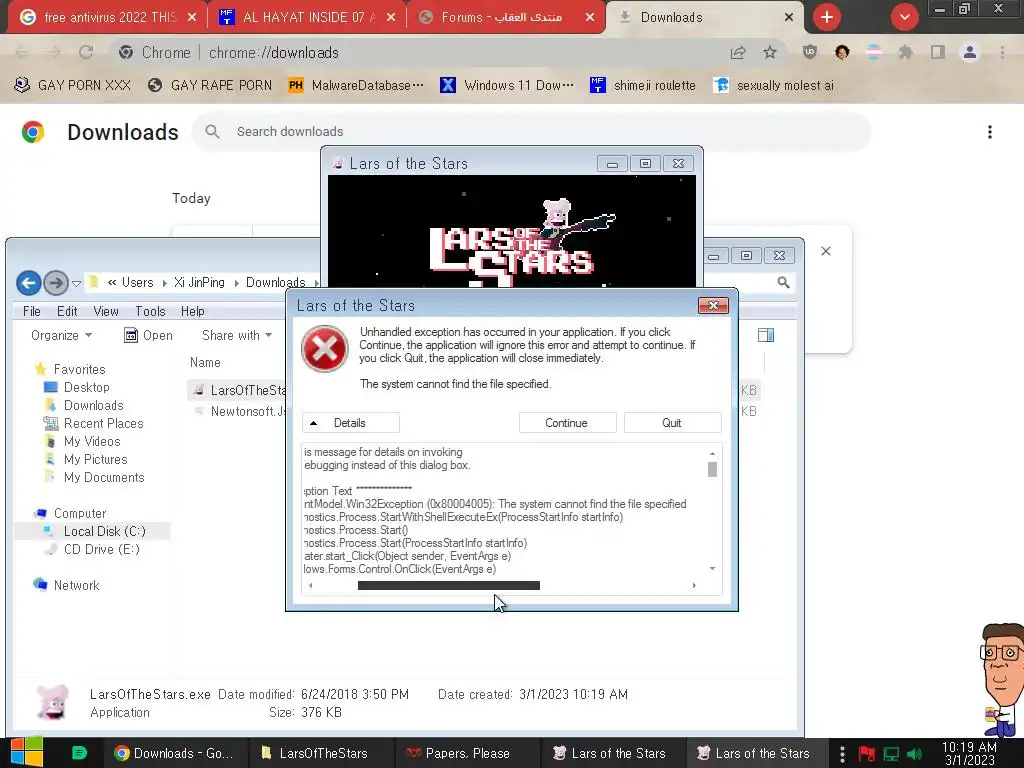Click the vertical scrollbar thumb in the details box
The height and width of the screenshot is (768, 1024).
tap(712, 470)
